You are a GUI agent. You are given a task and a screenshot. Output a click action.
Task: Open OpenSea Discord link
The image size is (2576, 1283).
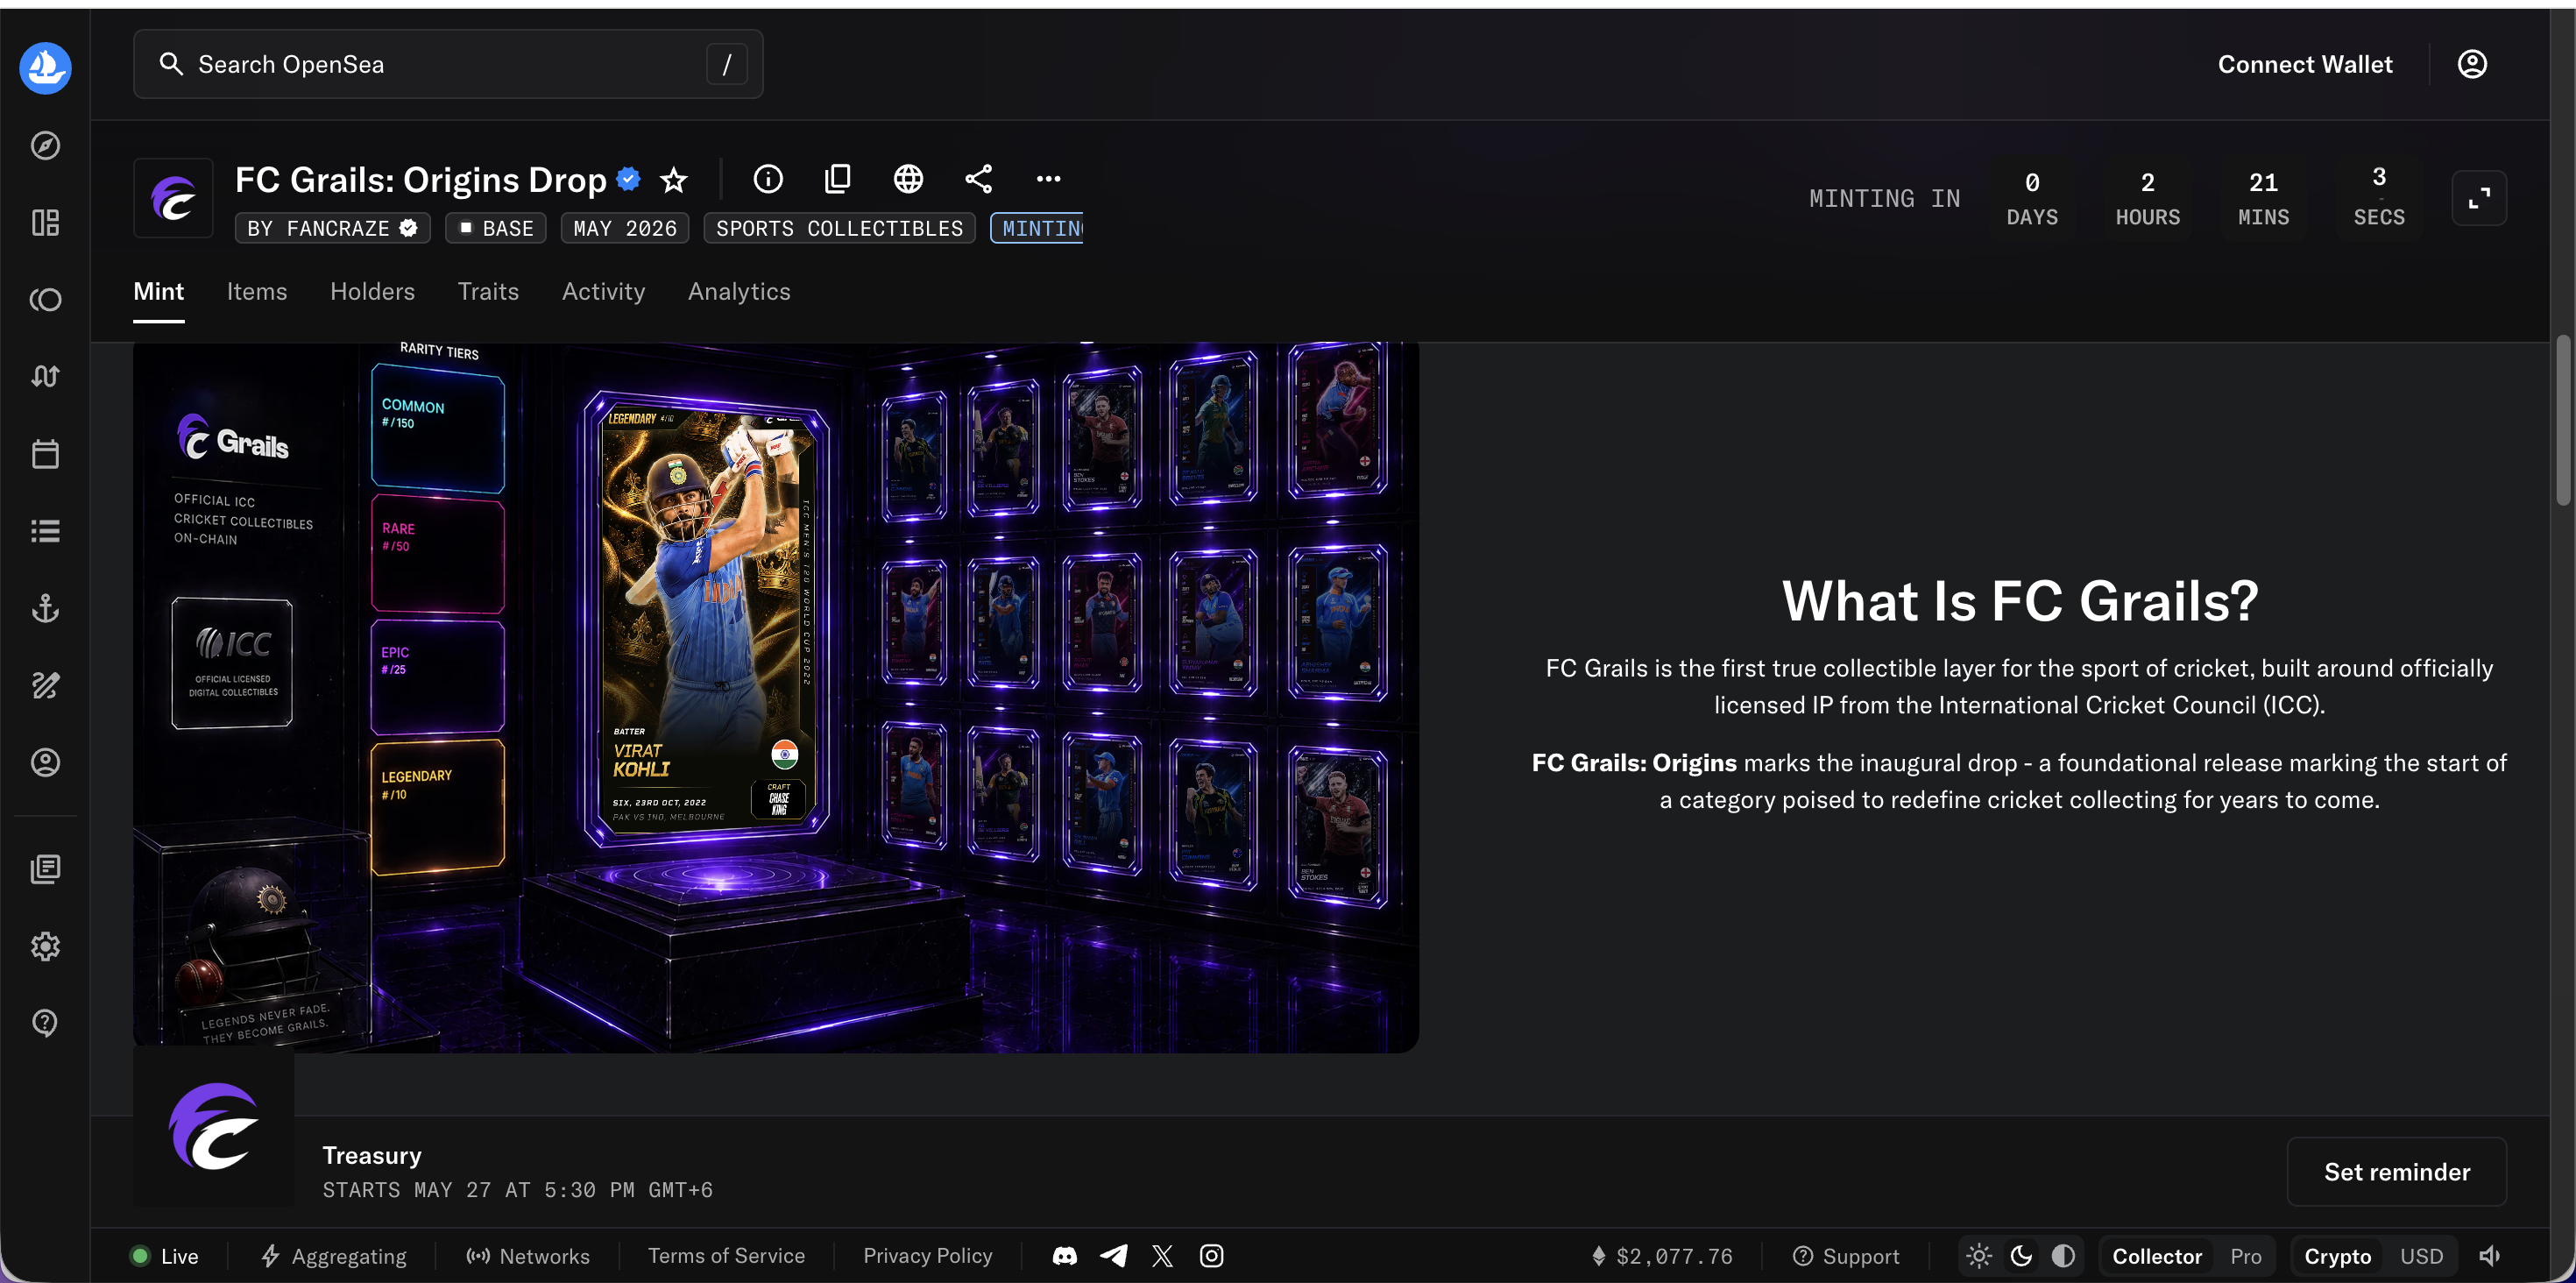[x=1065, y=1256]
